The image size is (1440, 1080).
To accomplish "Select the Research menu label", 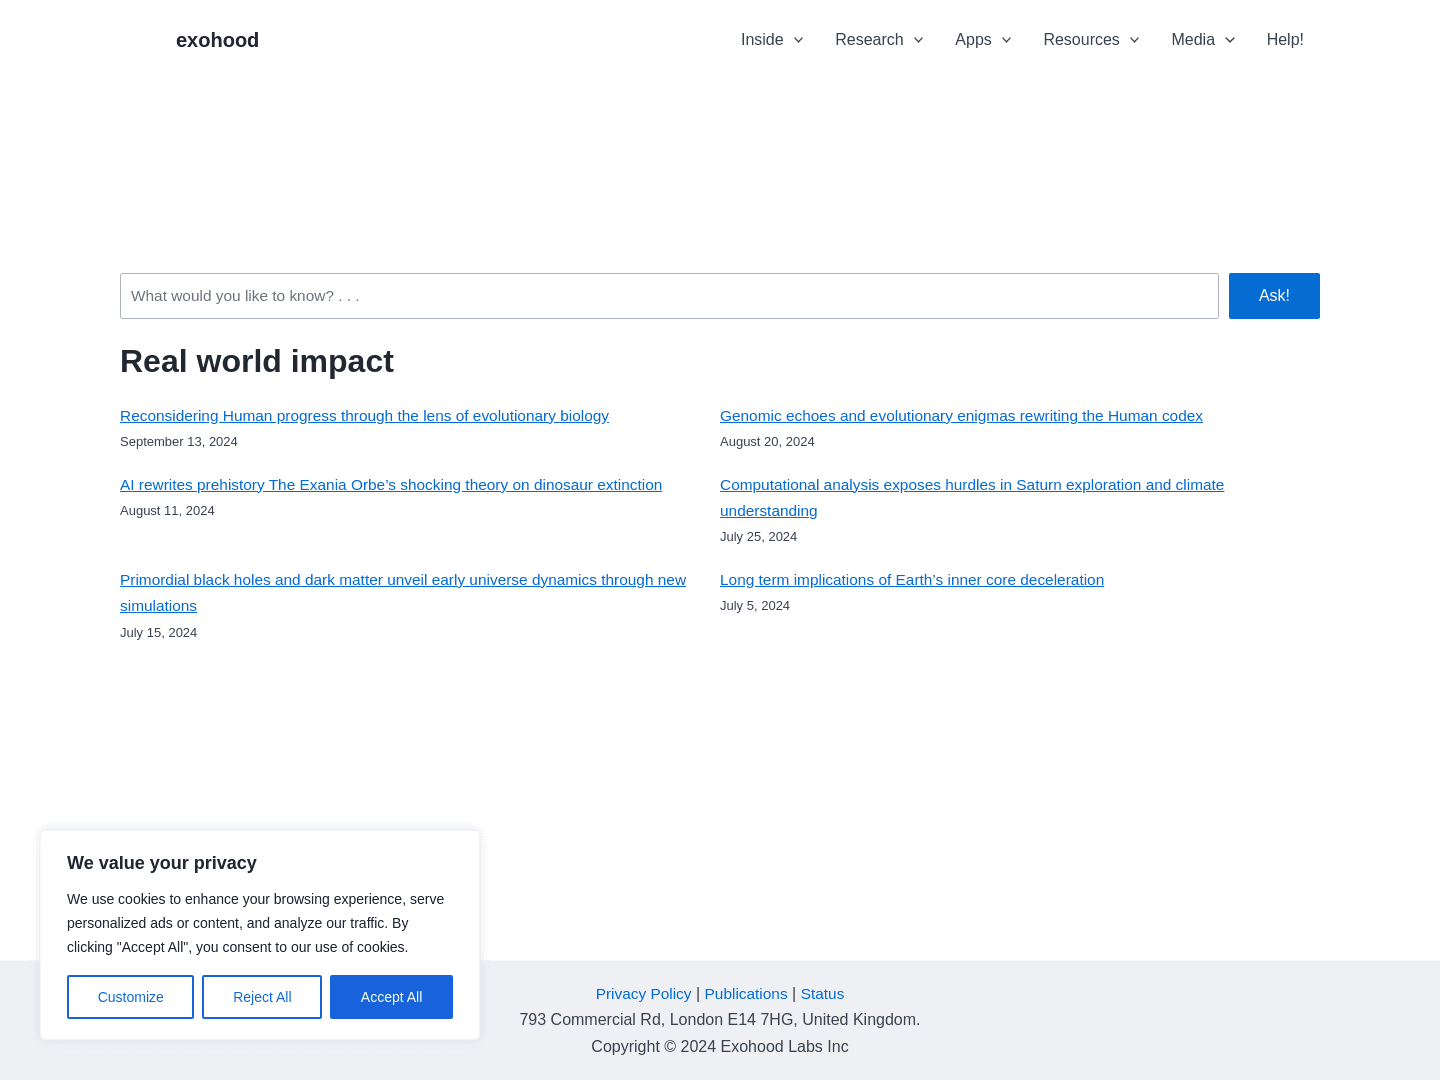I will (868, 40).
